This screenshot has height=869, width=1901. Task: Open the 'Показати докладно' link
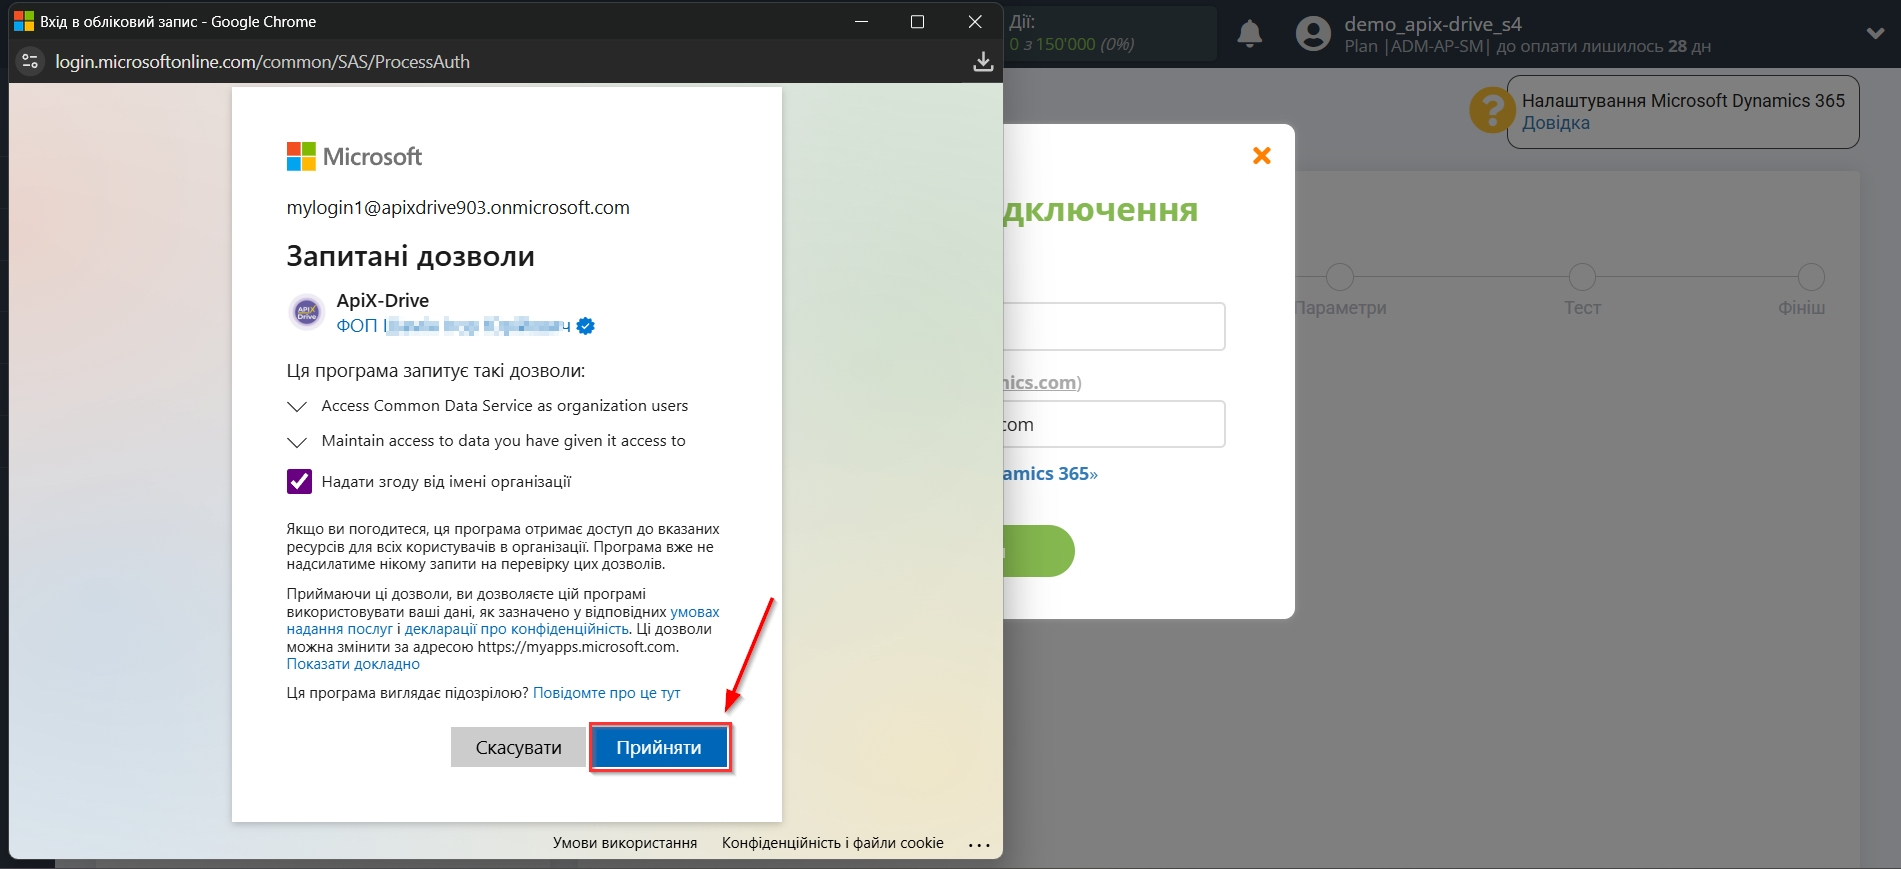353,664
